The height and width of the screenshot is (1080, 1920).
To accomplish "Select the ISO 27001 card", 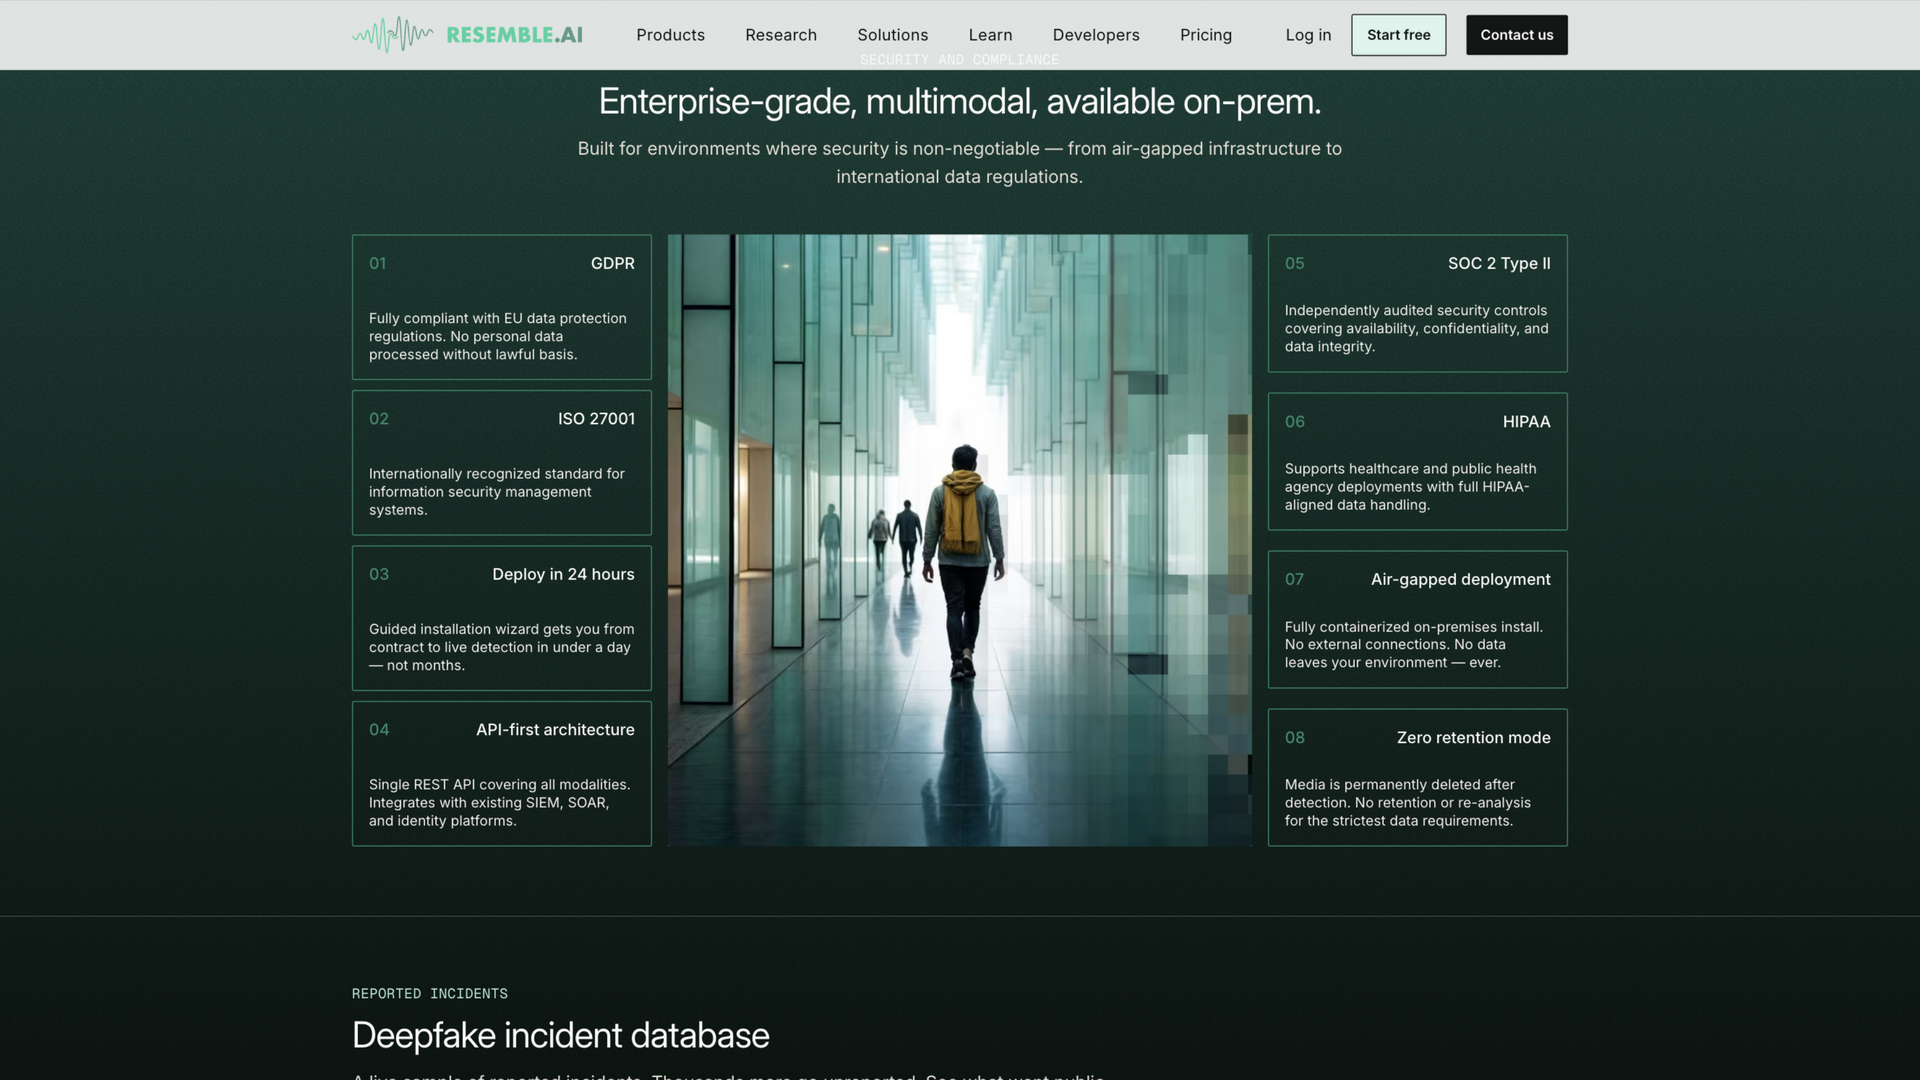I will click(501, 463).
